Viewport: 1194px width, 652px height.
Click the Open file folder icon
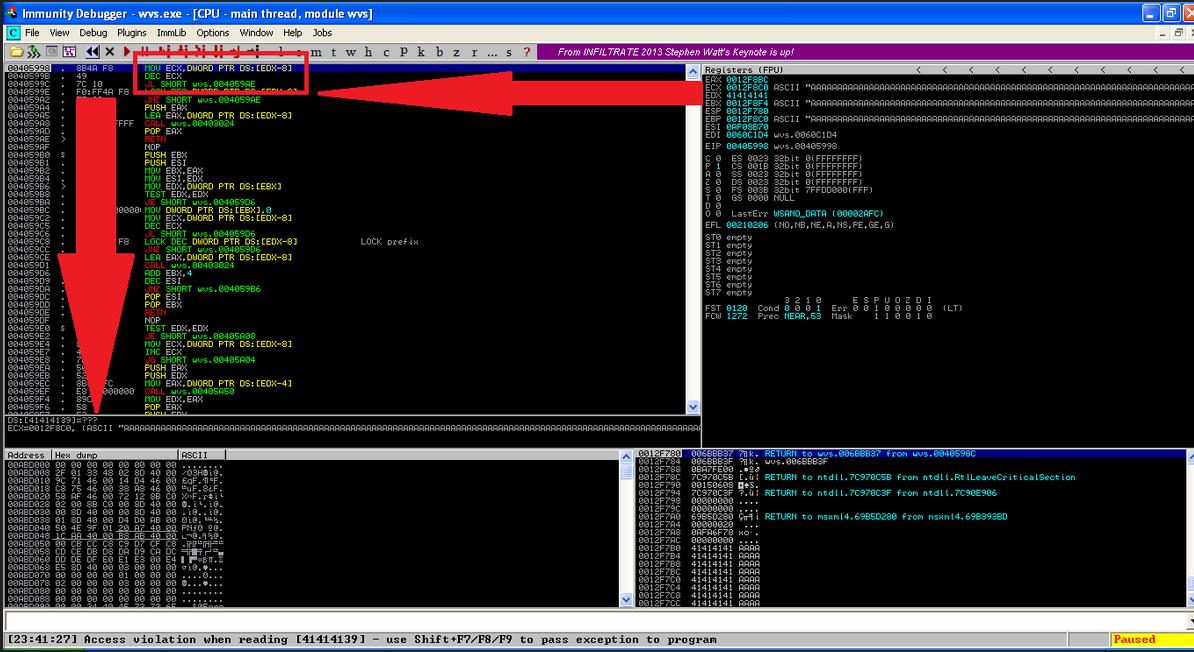point(14,52)
